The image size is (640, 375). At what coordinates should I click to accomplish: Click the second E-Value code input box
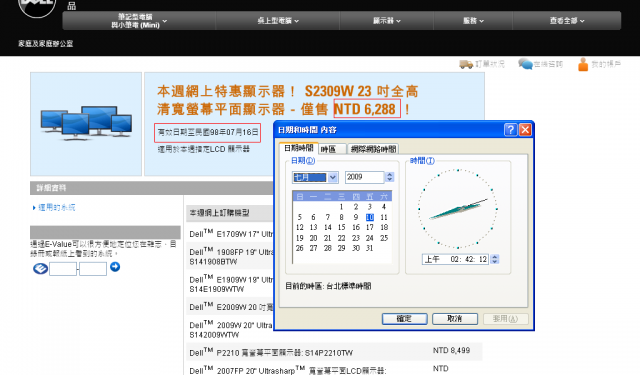93,268
